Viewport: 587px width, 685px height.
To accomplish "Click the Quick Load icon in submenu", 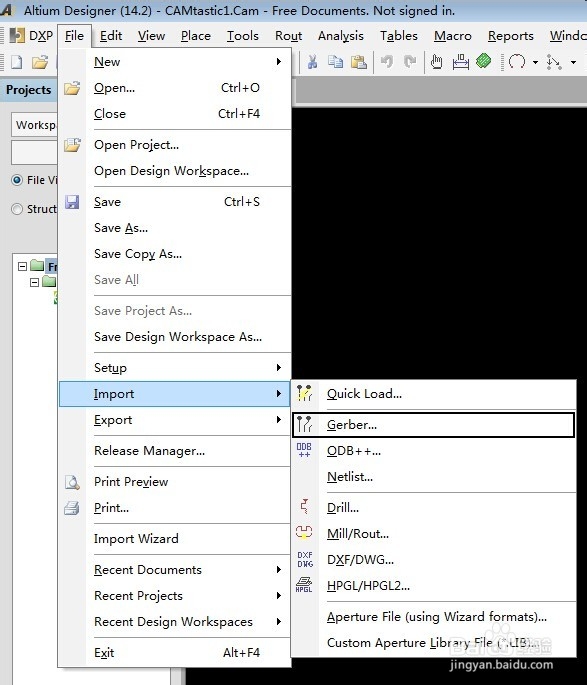I will click(304, 393).
